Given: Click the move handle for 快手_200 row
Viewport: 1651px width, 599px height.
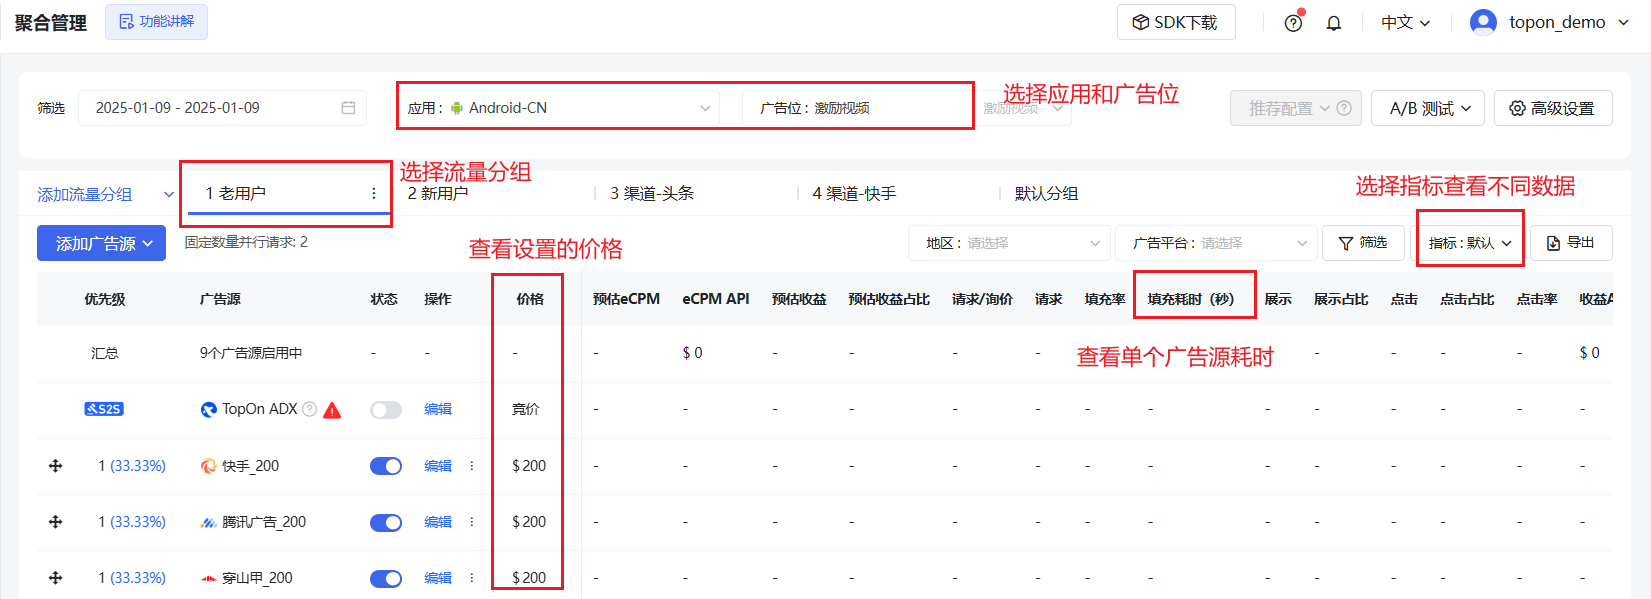Looking at the screenshot, I should tap(56, 466).
